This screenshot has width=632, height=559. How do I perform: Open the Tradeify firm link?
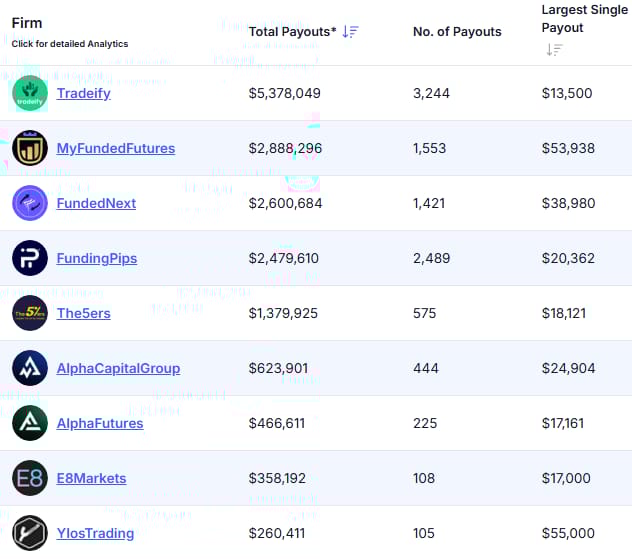83,93
